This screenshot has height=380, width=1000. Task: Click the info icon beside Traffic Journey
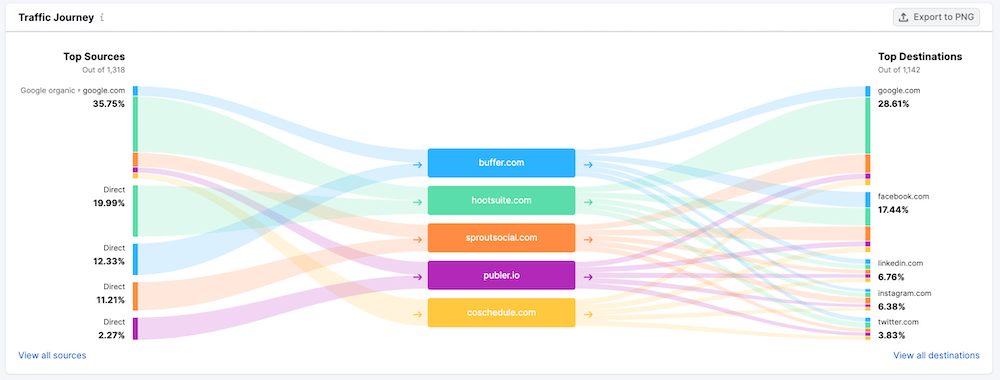click(102, 18)
